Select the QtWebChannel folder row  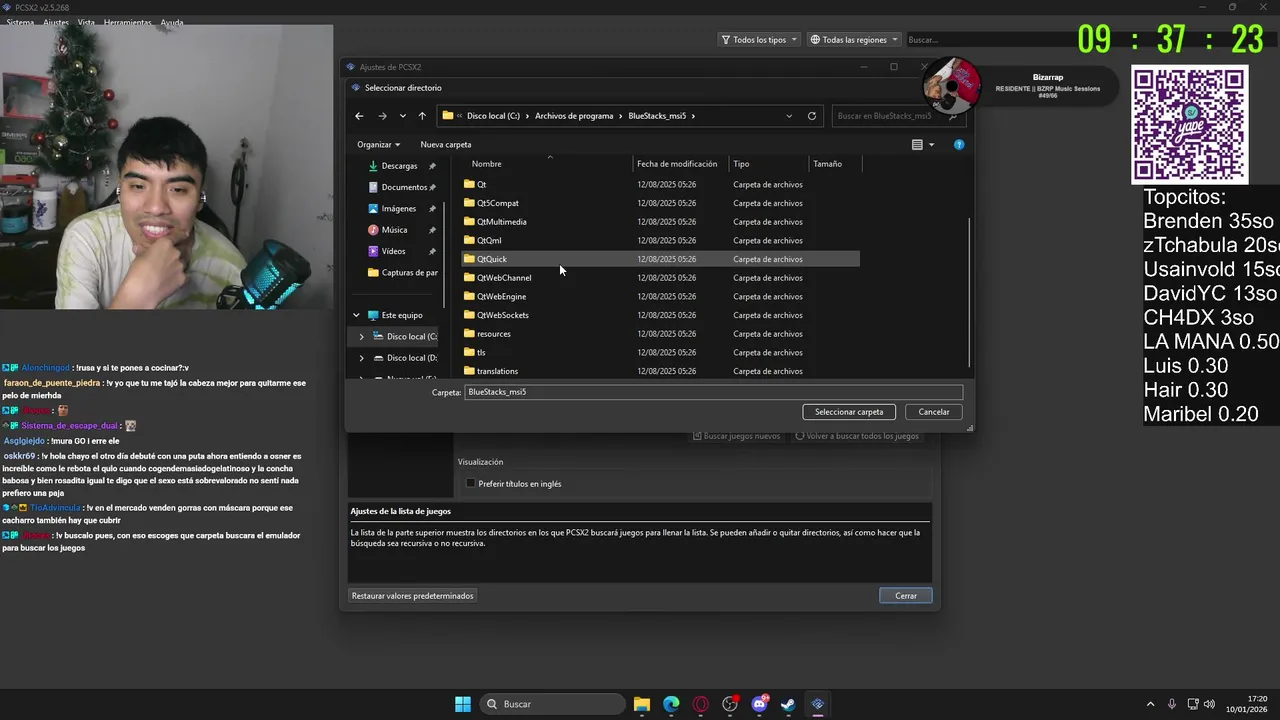click(x=660, y=278)
